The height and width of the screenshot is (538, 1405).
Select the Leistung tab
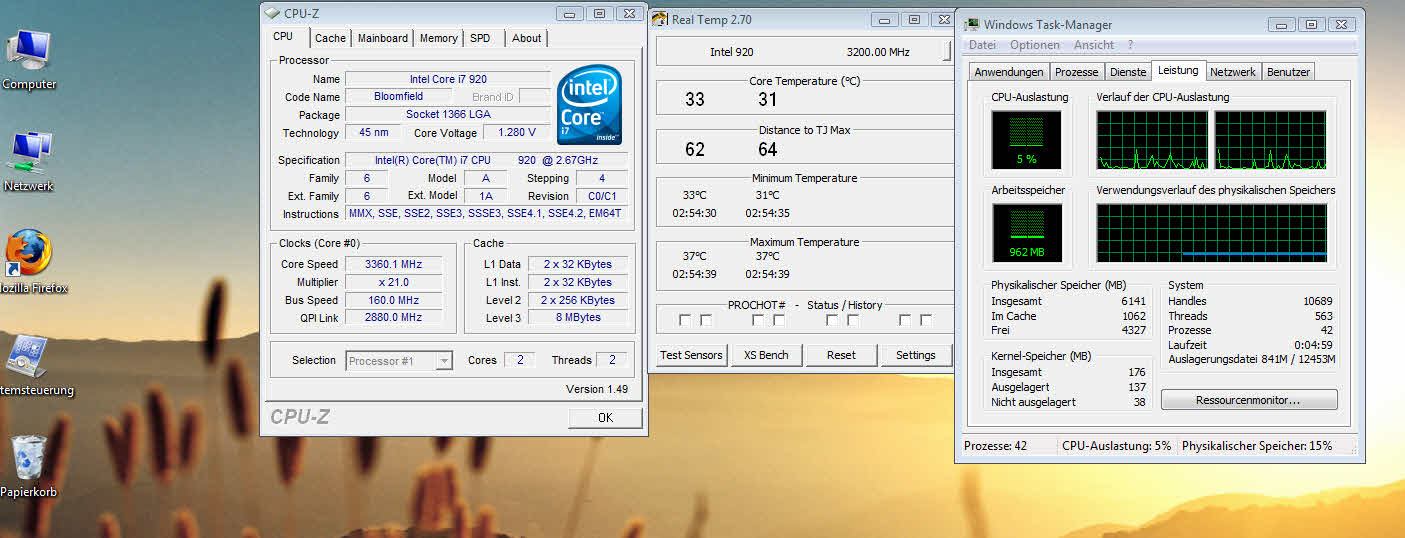1178,70
